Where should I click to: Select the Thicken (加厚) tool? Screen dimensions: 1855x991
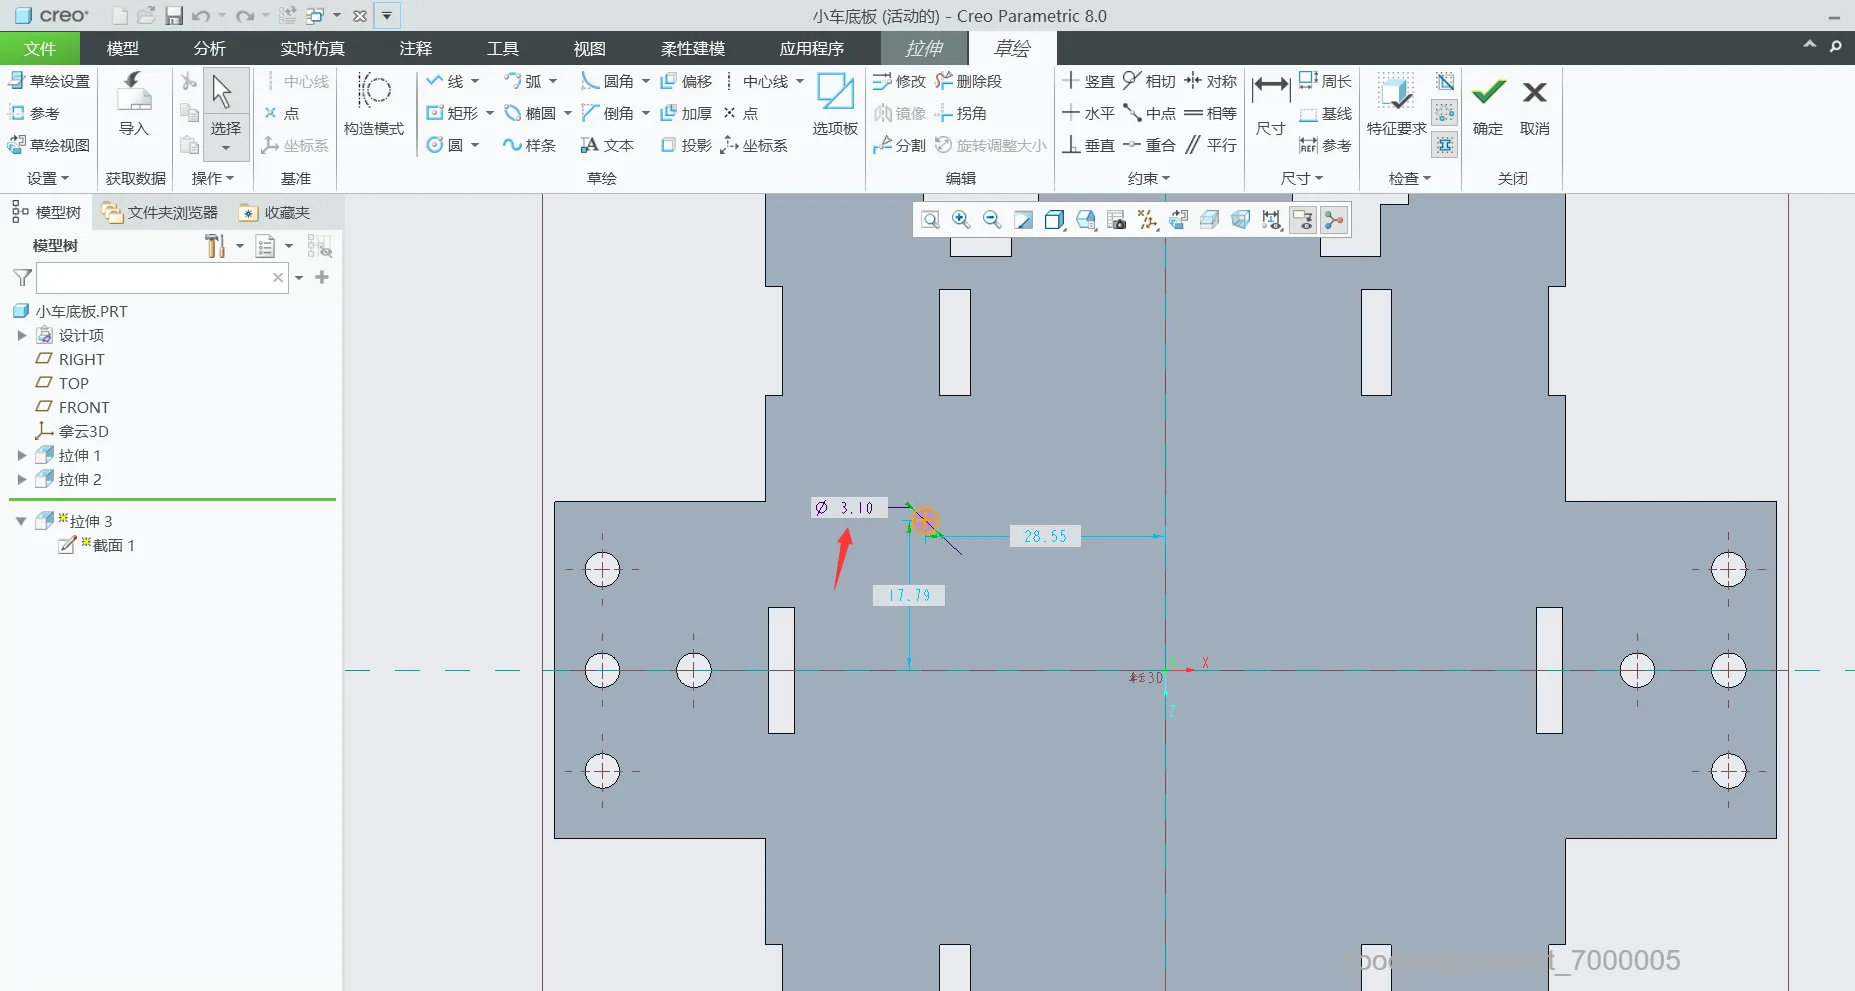tap(686, 113)
